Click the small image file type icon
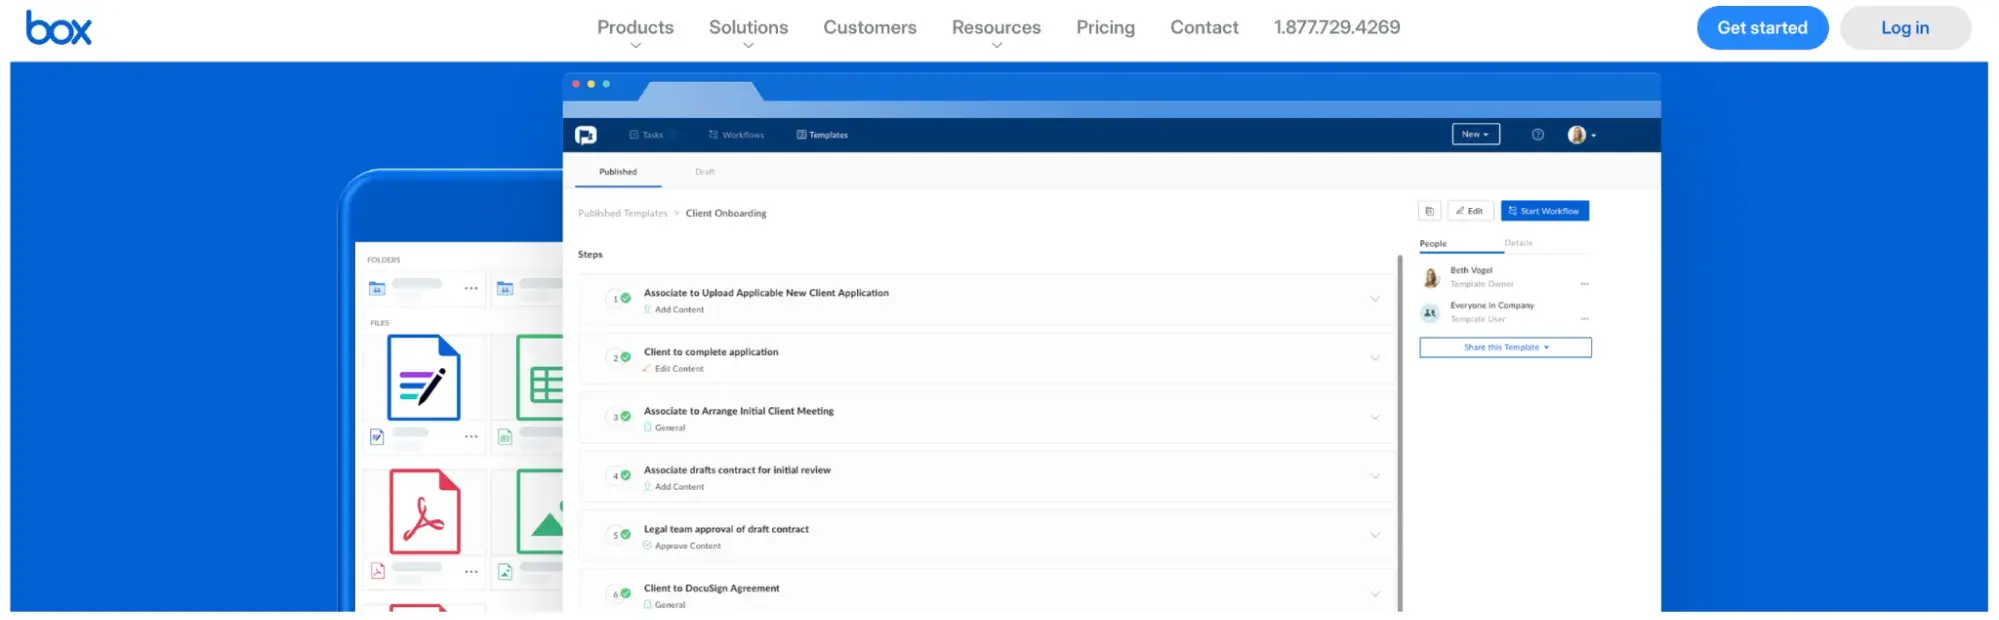This screenshot has width=1999, height=620. [x=505, y=571]
